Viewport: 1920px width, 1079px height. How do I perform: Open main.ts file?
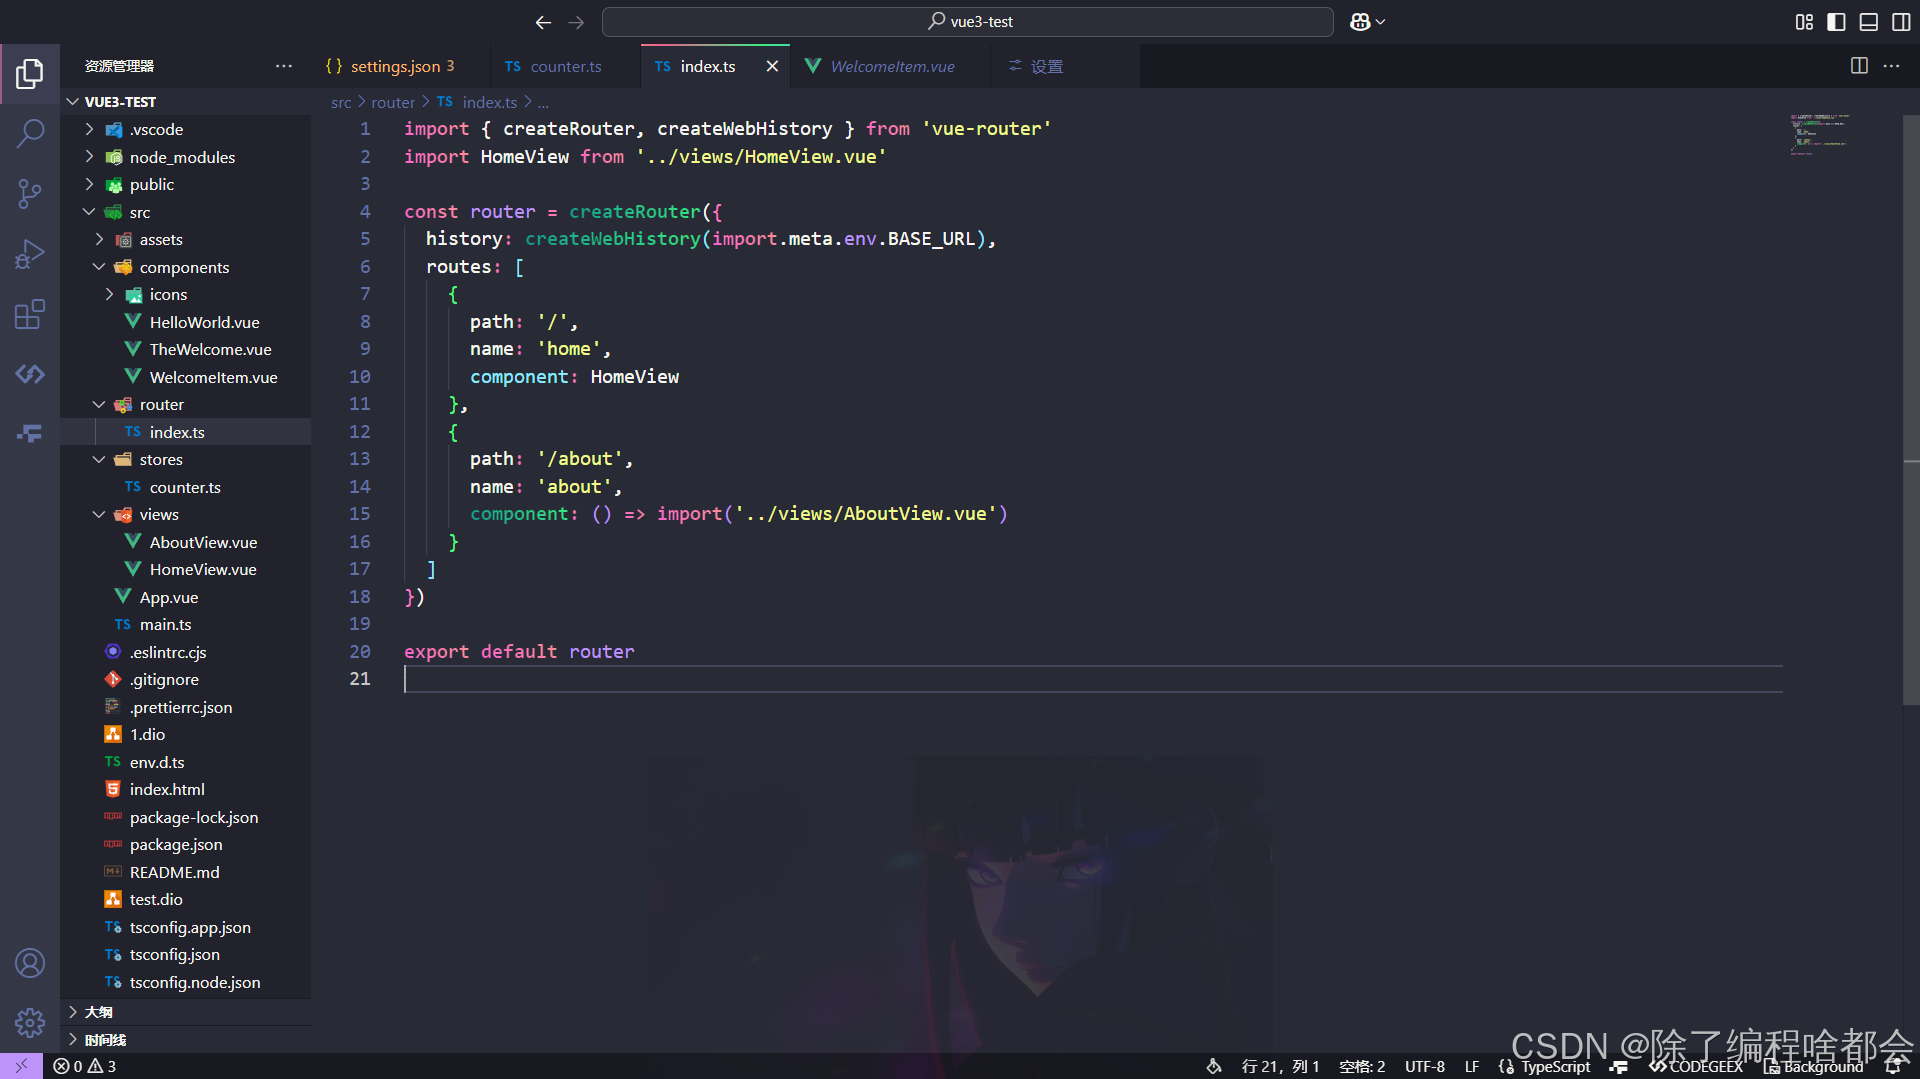tap(186, 624)
